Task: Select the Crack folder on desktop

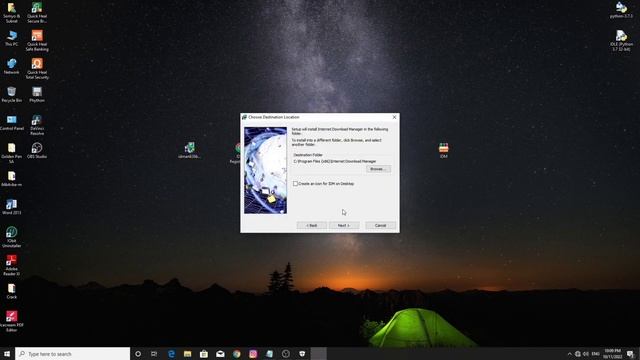Action: click(11, 291)
